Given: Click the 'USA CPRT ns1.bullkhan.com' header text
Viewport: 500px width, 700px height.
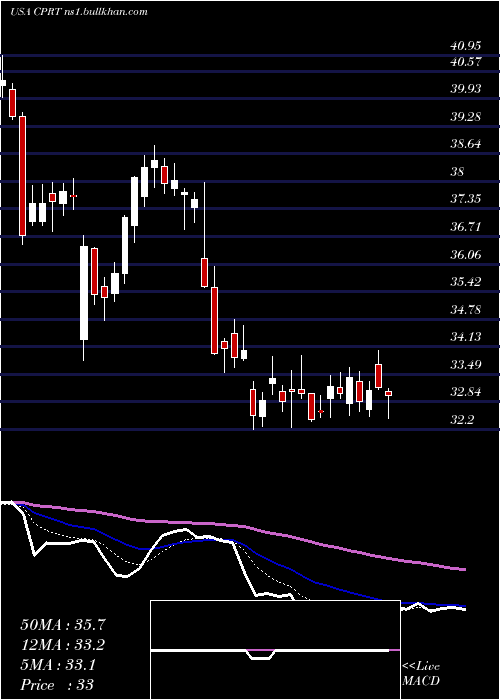Looking at the screenshot, I should coord(79,12).
